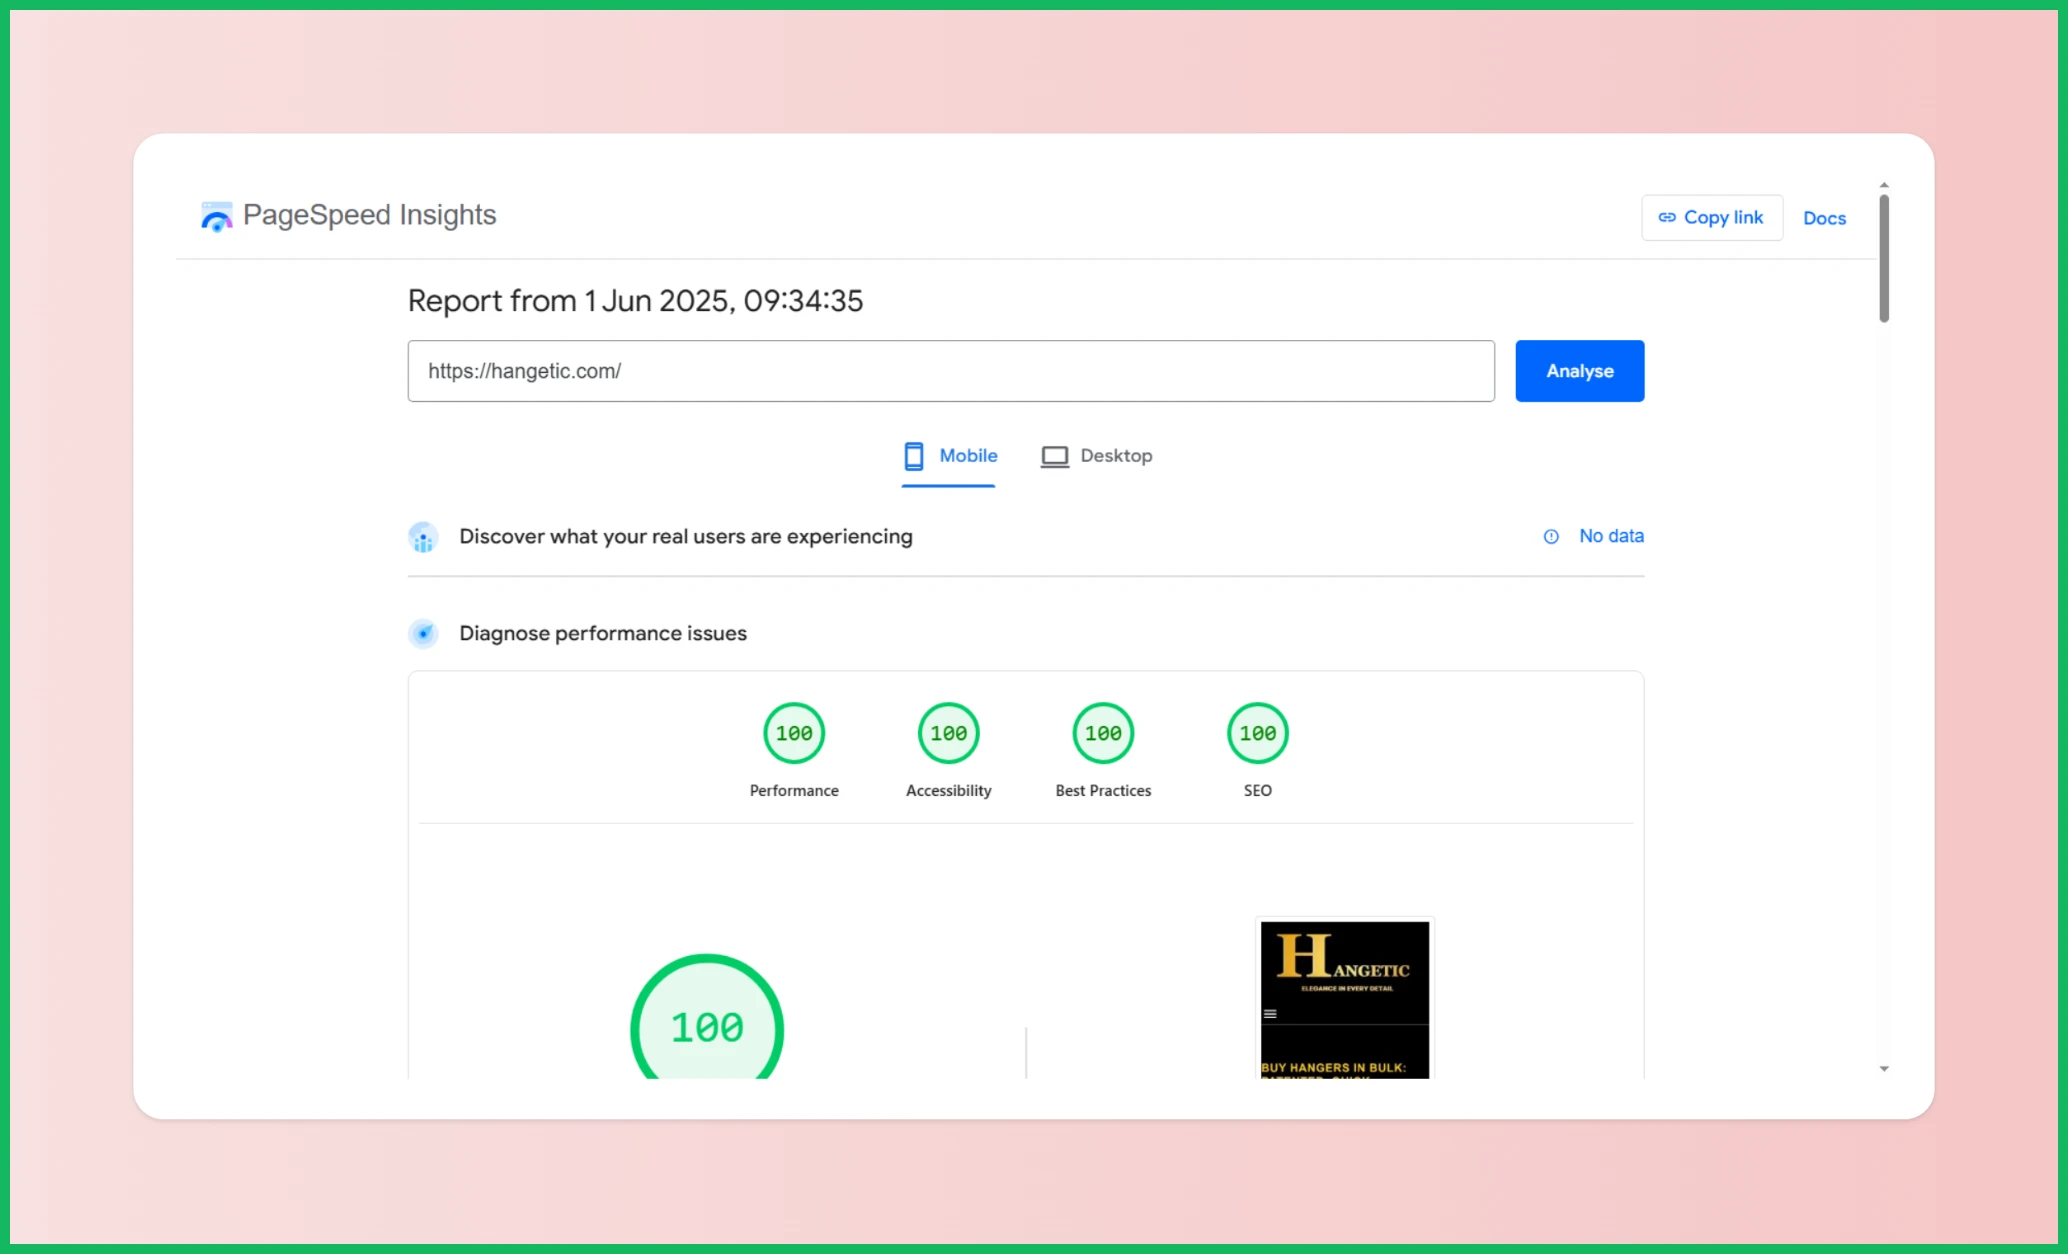Click the info icon beside No data
The width and height of the screenshot is (2068, 1254).
[x=1551, y=537]
